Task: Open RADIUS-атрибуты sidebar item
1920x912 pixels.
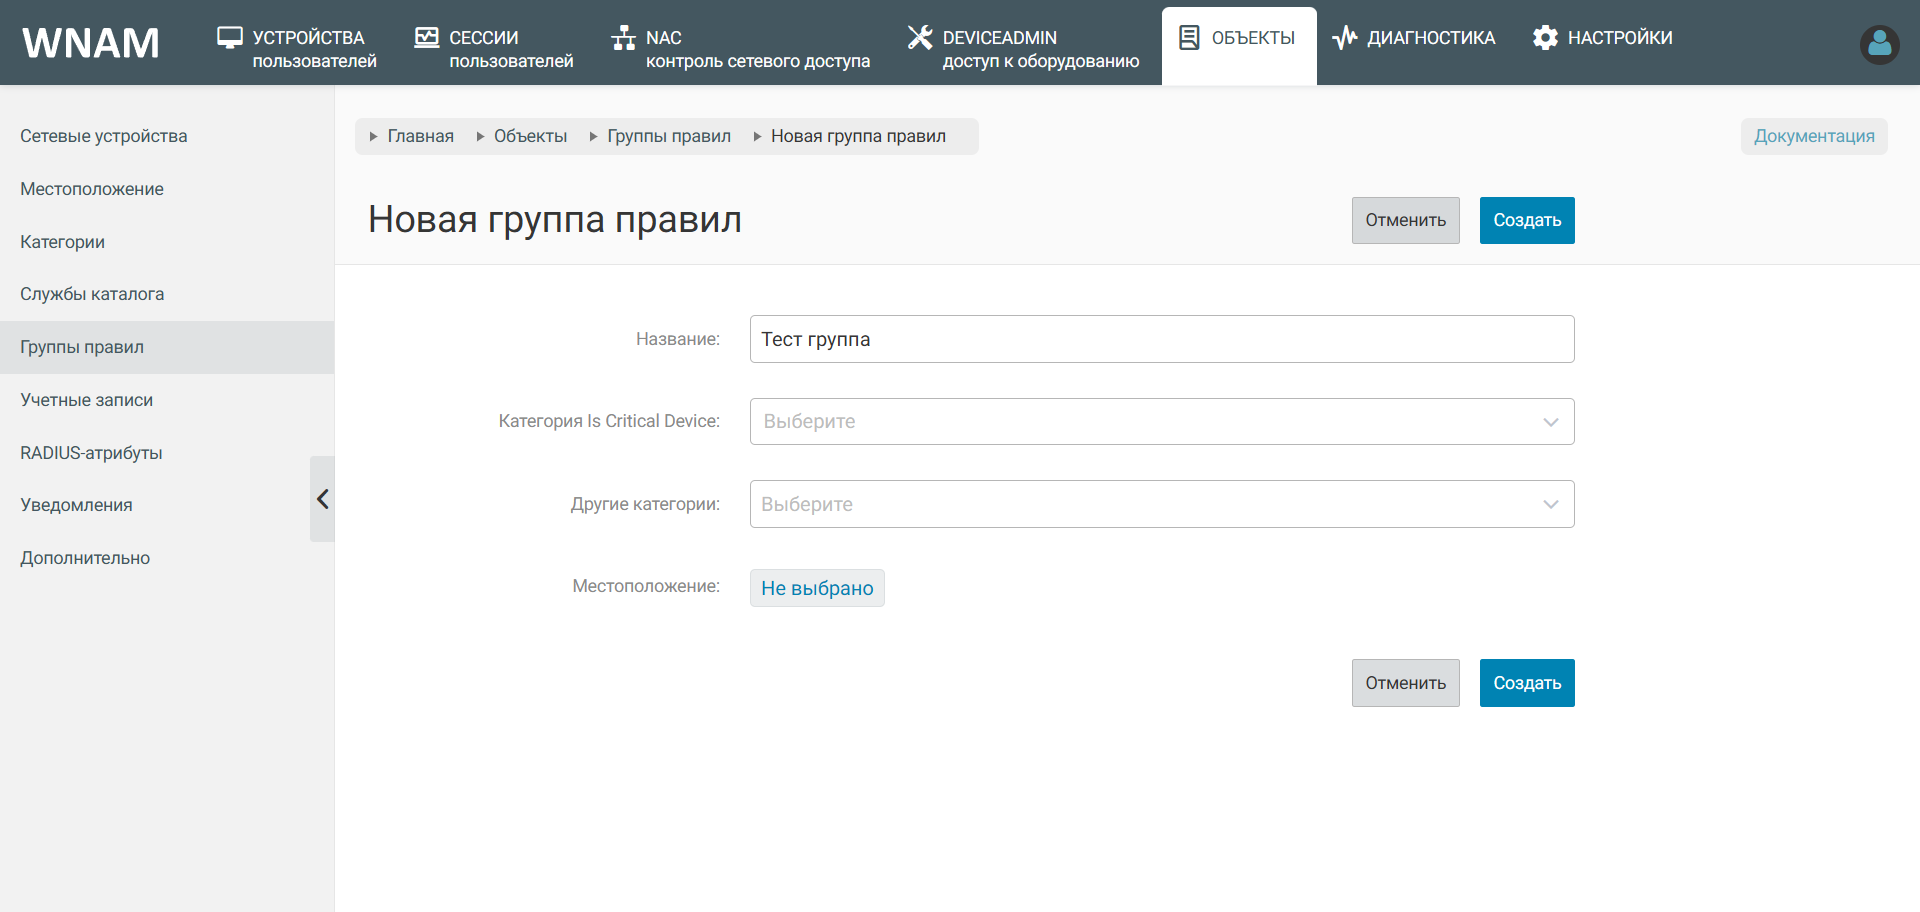Action: tap(91, 453)
